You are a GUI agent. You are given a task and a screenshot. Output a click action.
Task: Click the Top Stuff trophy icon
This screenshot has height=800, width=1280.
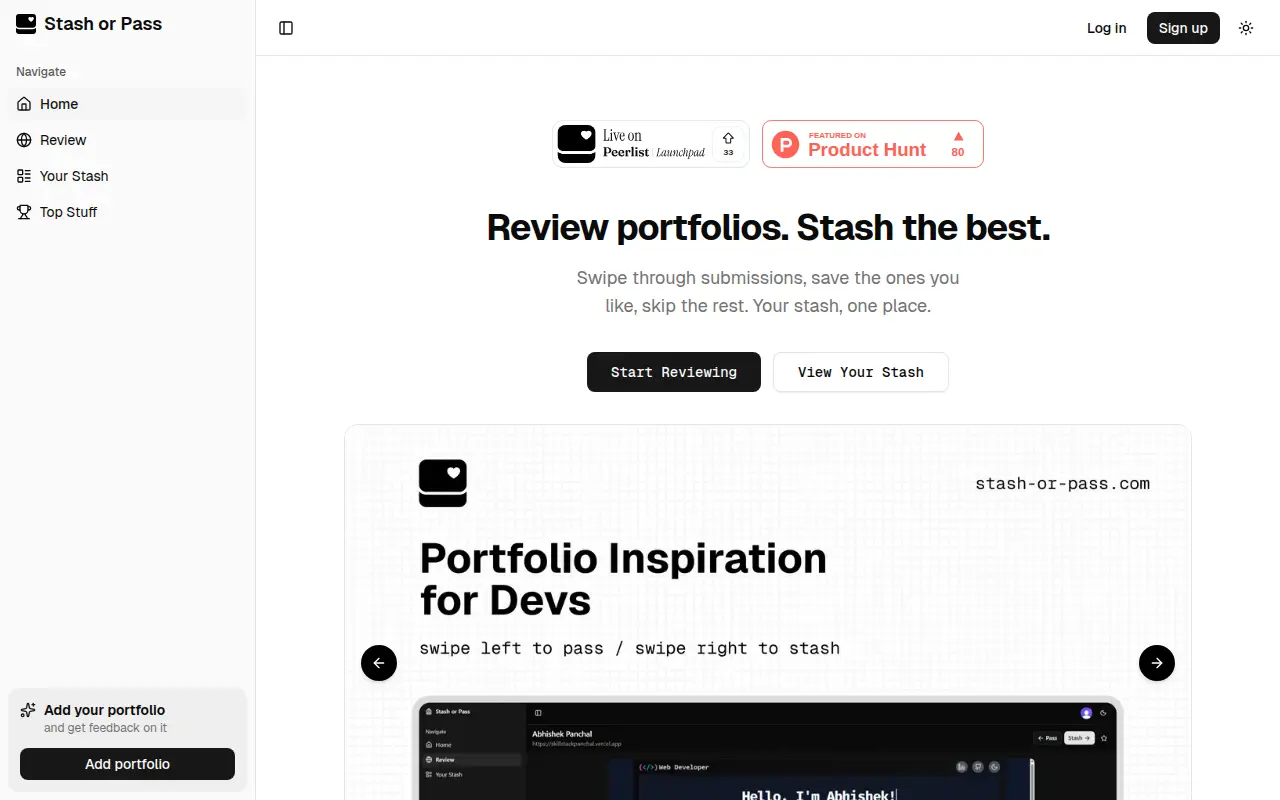click(24, 212)
